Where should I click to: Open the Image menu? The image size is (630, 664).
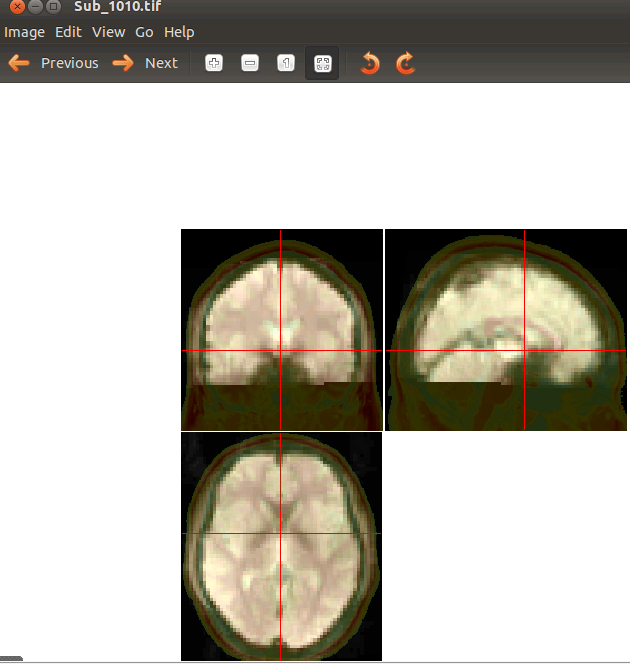pos(24,32)
